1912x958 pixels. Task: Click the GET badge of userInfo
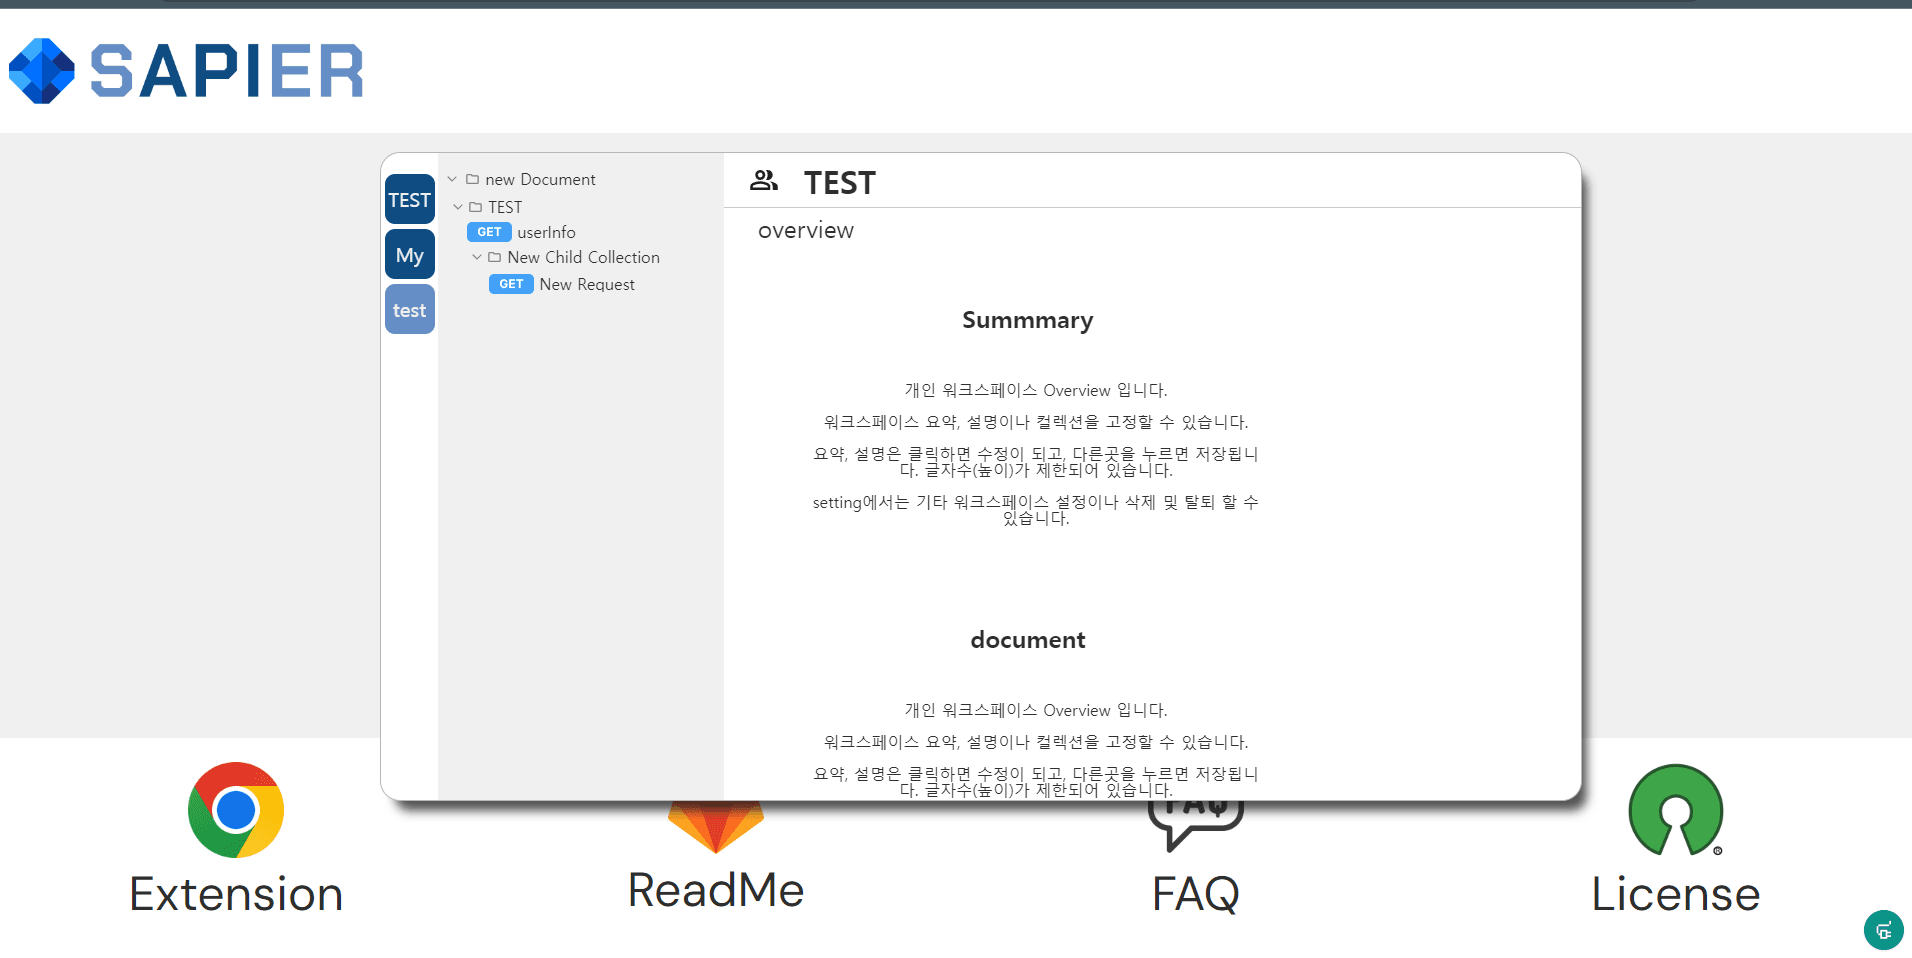pos(489,232)
